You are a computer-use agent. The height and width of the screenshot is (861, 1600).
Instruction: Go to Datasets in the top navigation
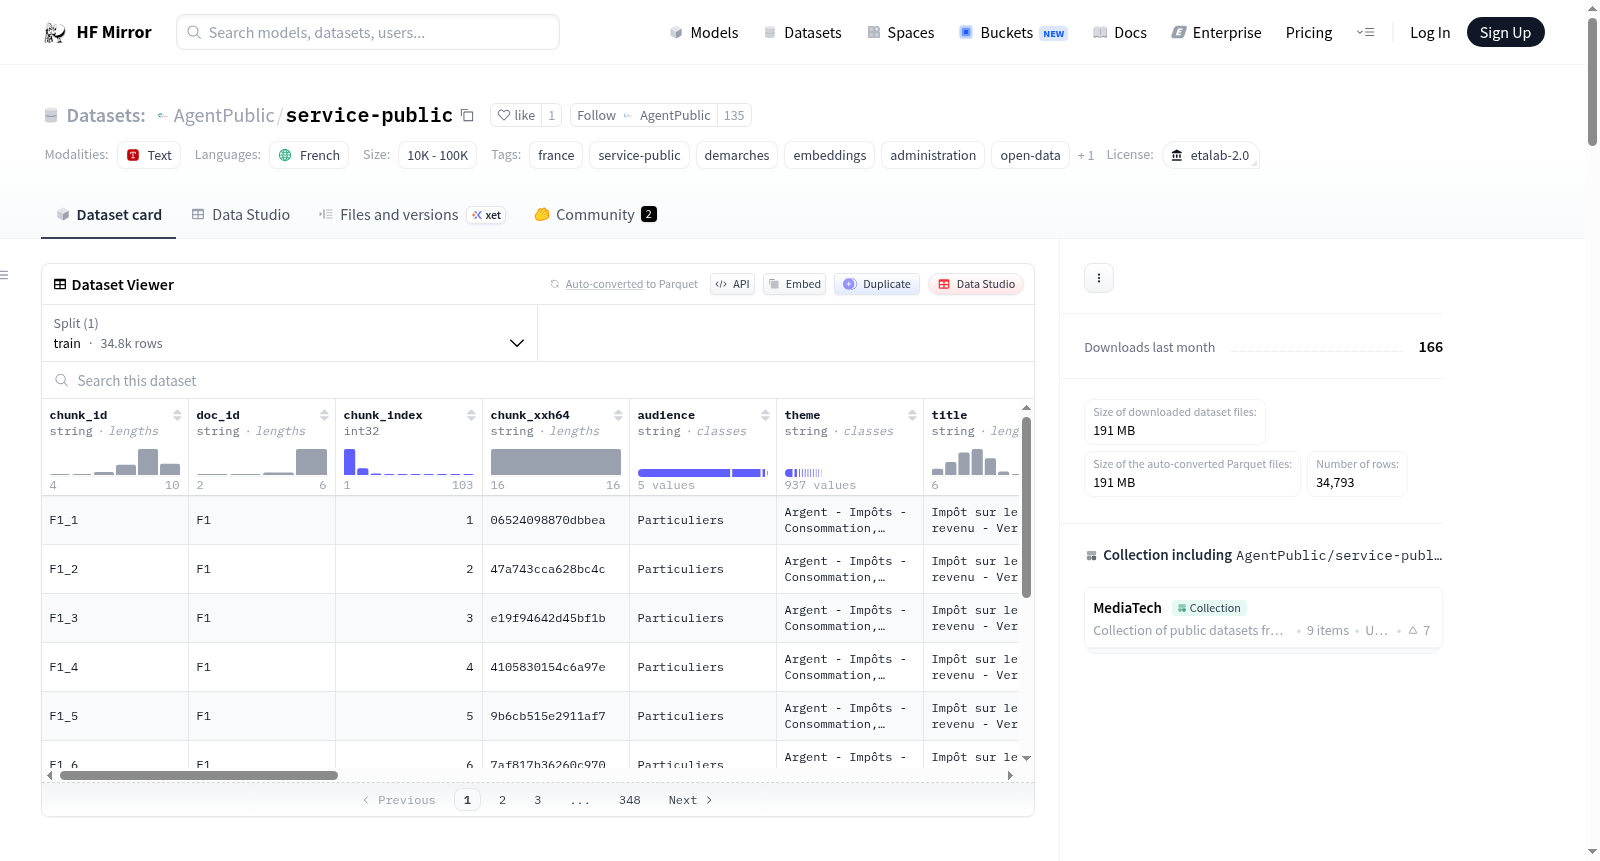coord(802,33)
